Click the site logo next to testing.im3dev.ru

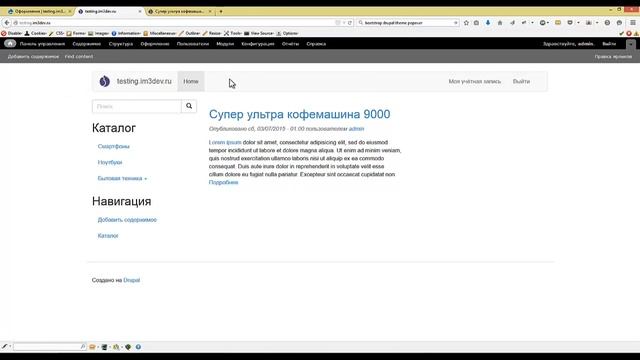tap(104, 81)
